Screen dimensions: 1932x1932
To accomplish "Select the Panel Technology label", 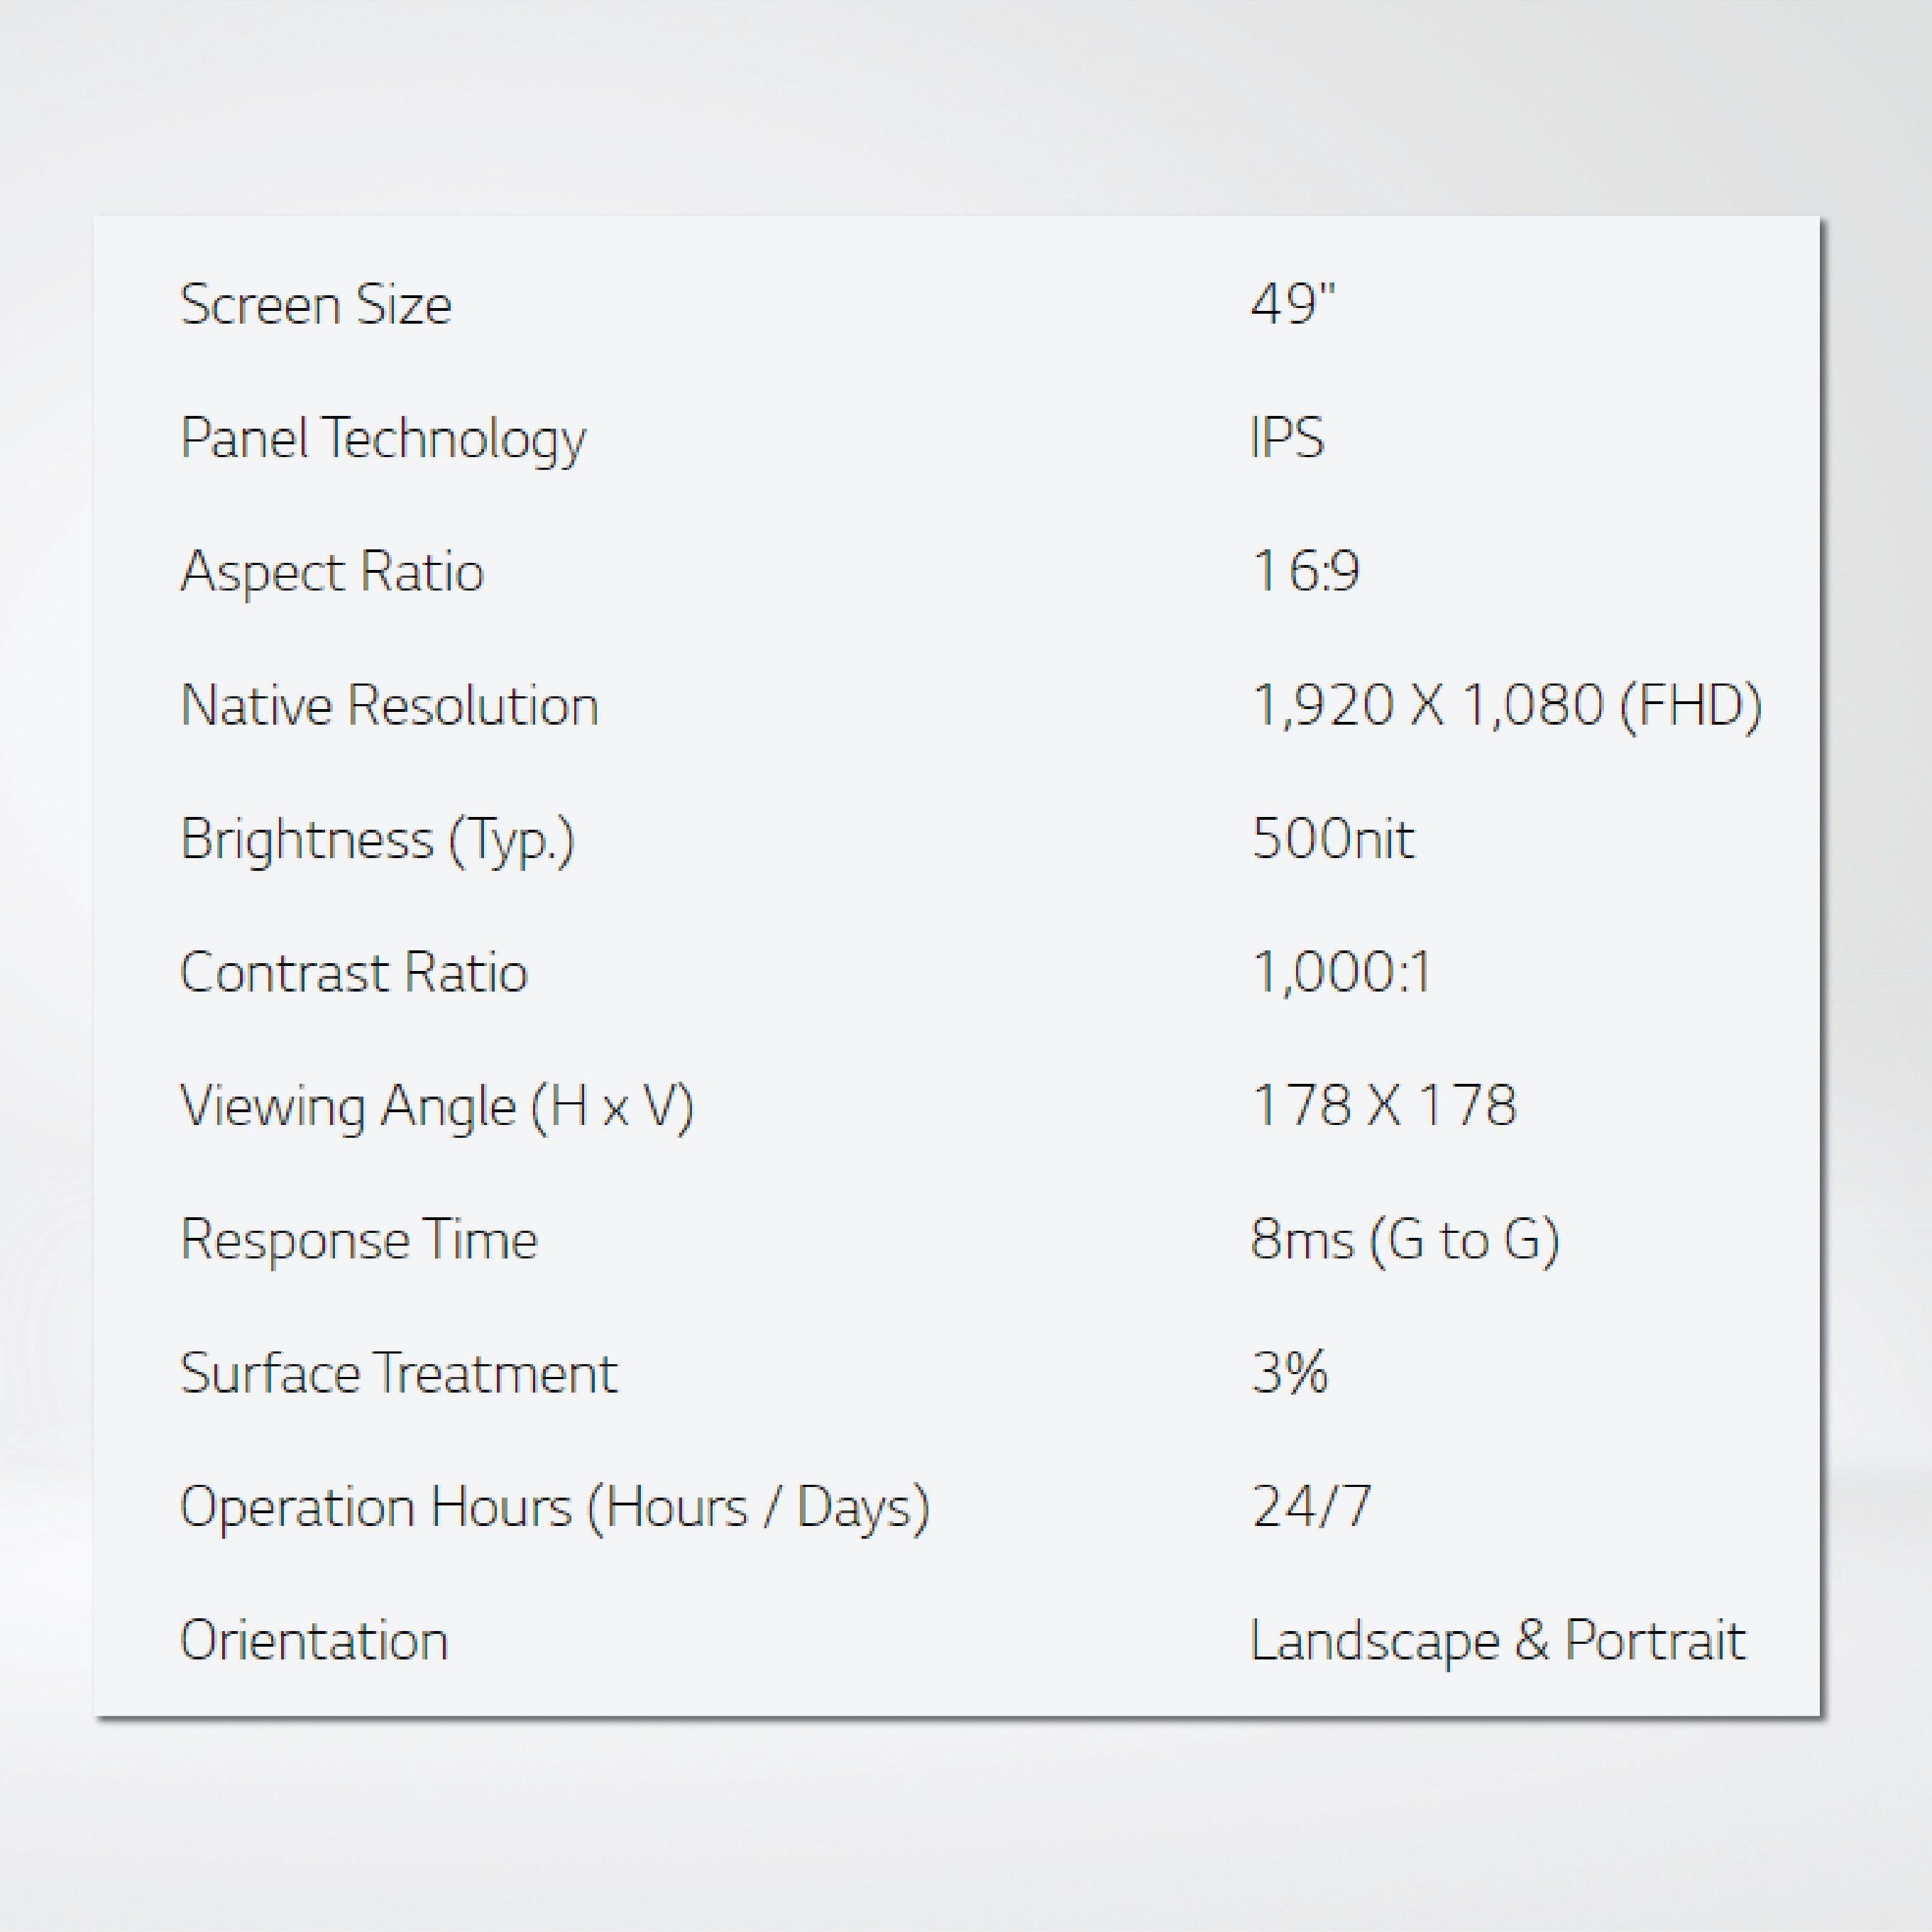I will [383, 439].
